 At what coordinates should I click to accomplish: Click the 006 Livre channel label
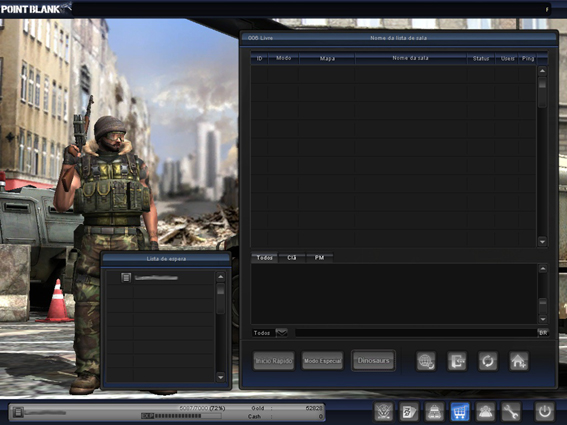pyautogui.click(x=260, y=38)
